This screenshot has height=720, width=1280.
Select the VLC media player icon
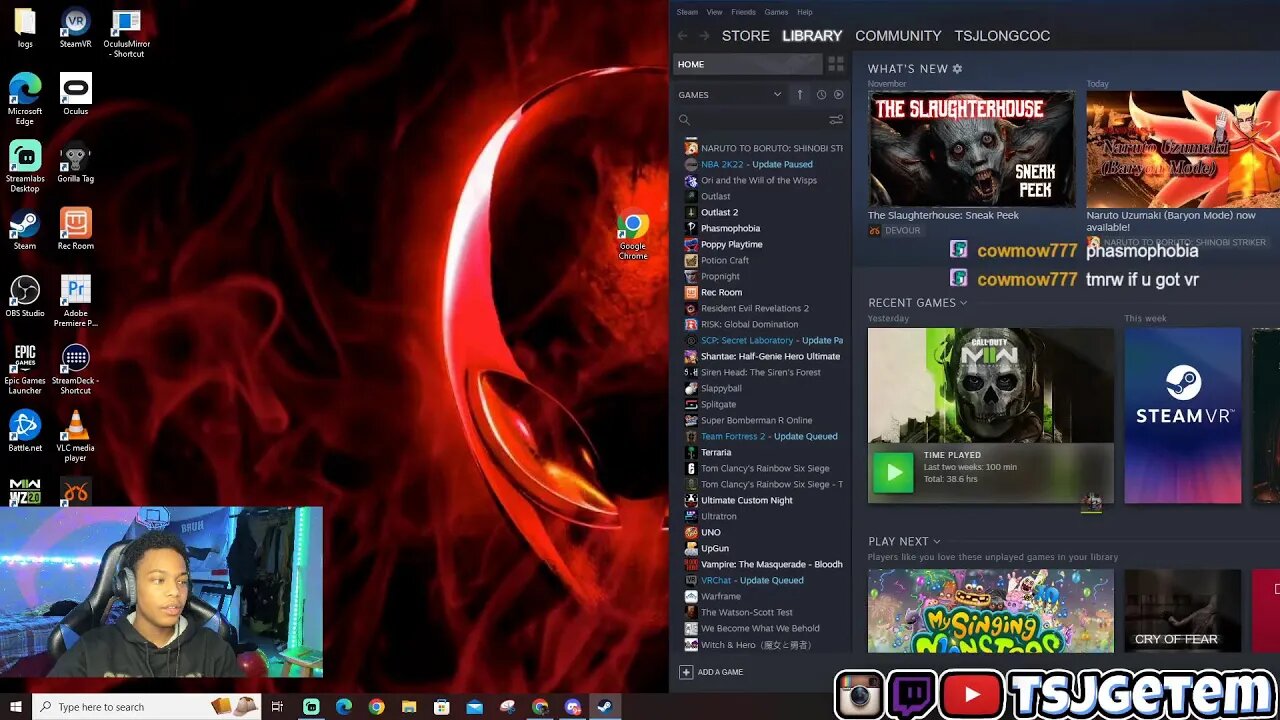(75, 436)
